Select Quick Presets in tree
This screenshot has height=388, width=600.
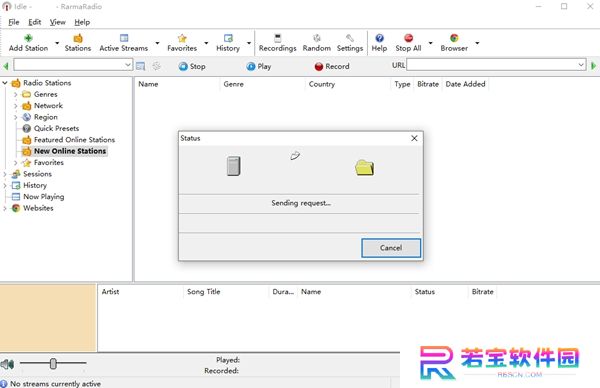[x=56, y=129]
